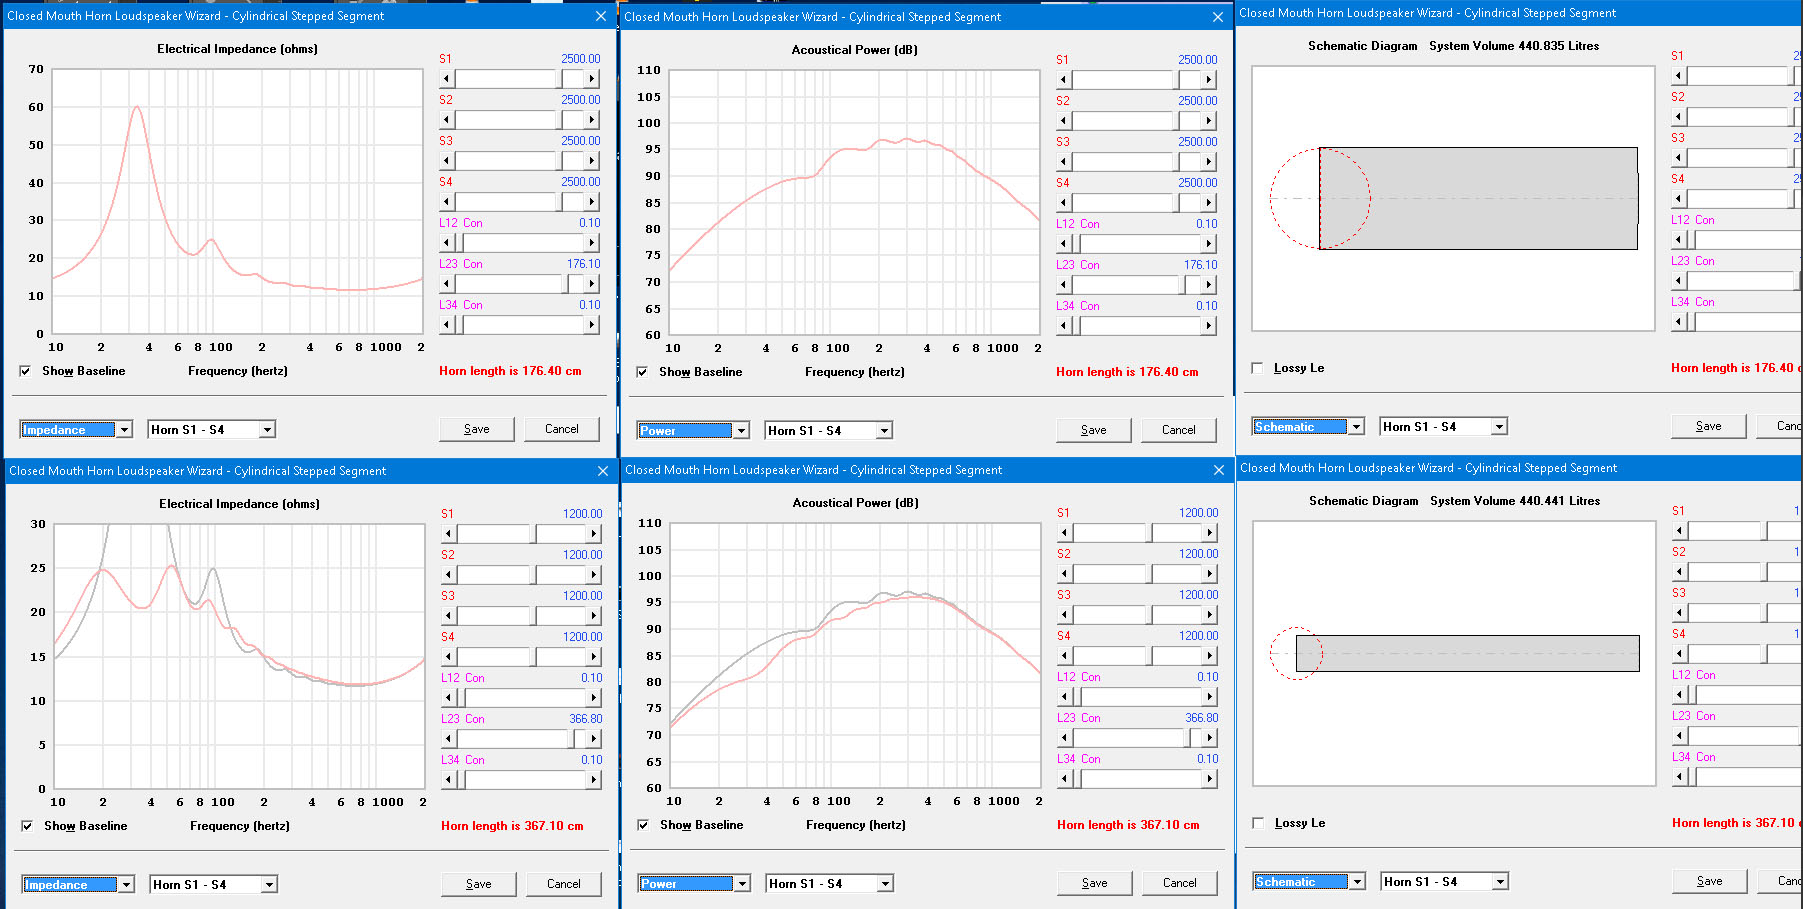The image size is (1803, 909).
Task: Save in the 367.10 cm Power window
Action: pyautogui.click(x=1095, y=883)
